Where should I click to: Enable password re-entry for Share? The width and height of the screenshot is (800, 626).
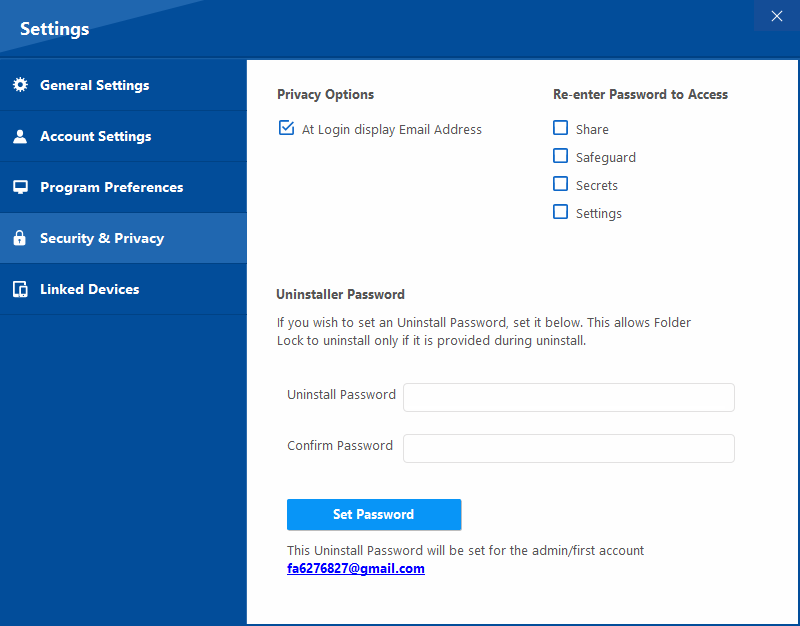(560, 128)
